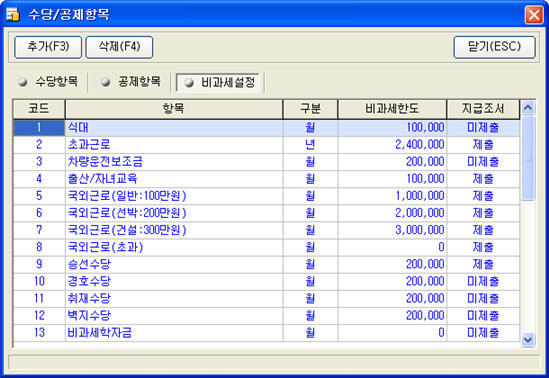This screenshot has height=378, width=549.
Task: Click the 코드 column header
Action: coord(39,109)
